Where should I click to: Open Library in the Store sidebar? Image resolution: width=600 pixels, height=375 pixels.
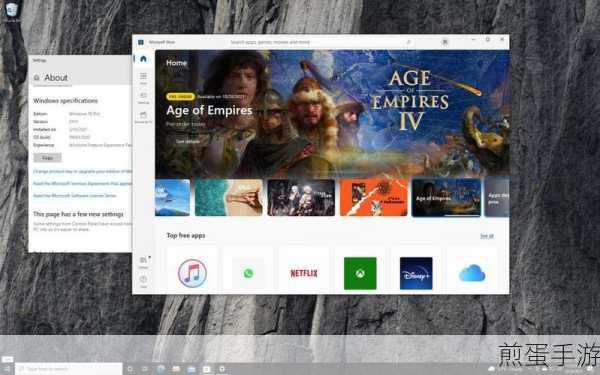[143, 262]
